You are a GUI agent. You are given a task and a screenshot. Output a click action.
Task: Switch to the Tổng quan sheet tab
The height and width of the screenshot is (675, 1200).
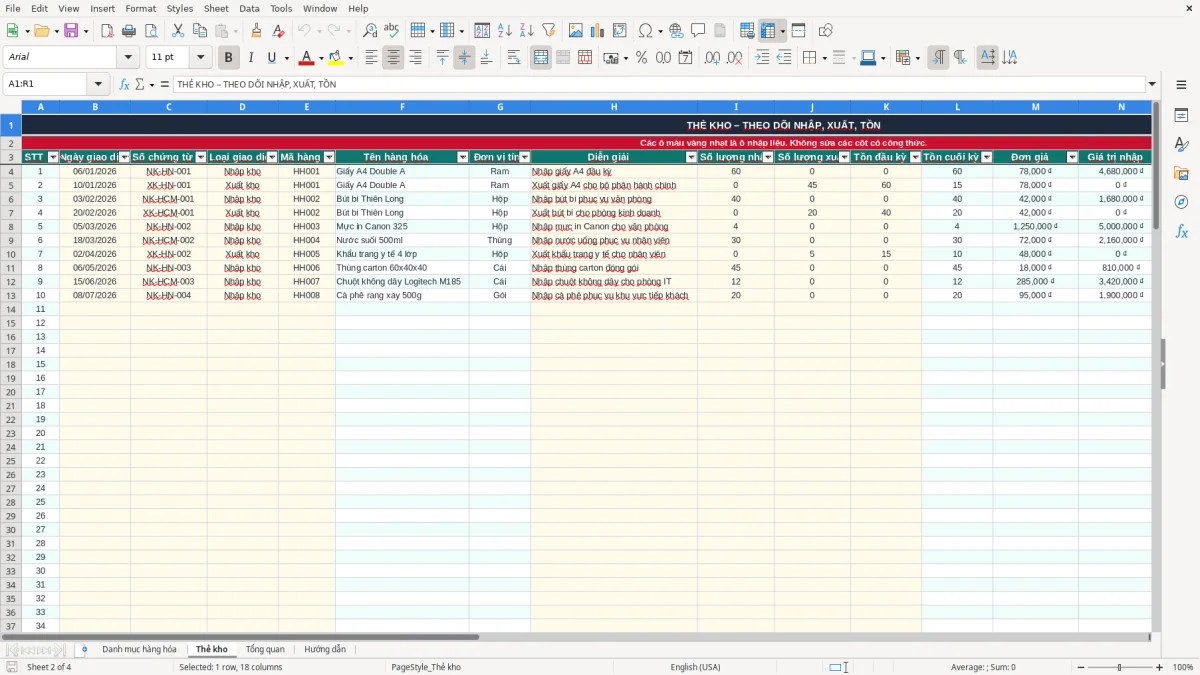coord(265,650)
